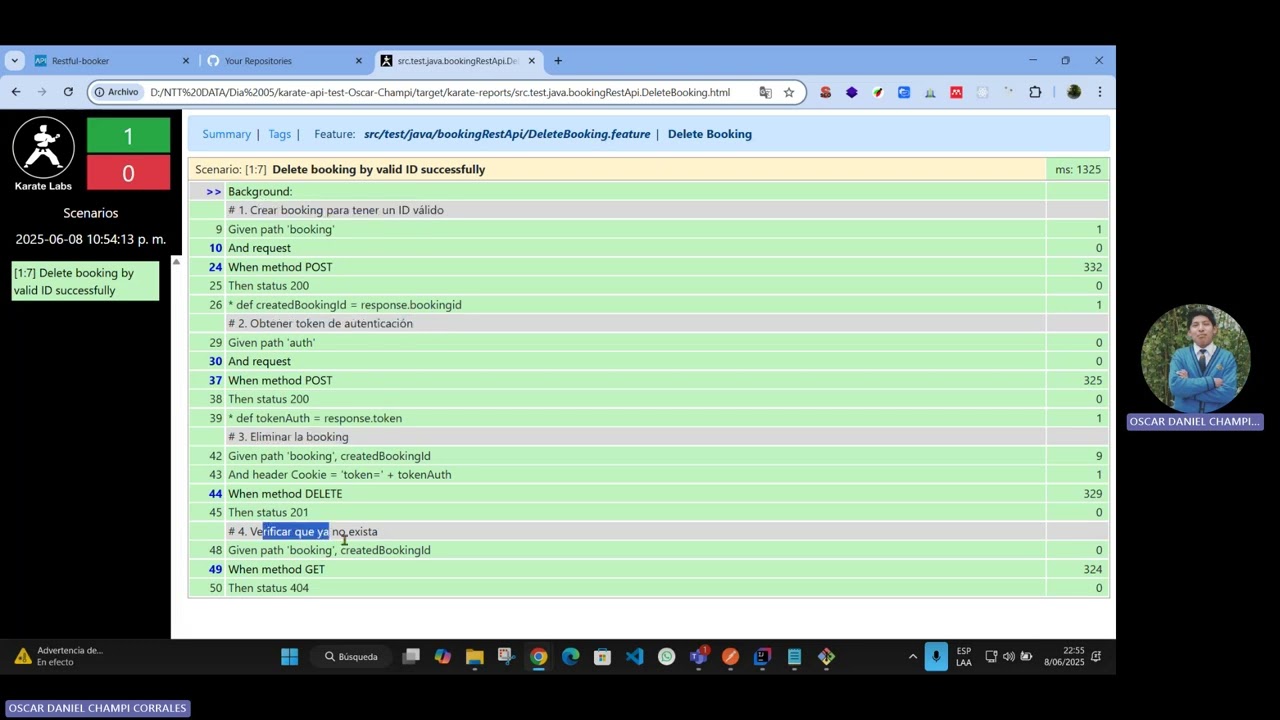Click the ESP LAA language indicator
Viewport: 1280px width, 720px height.
tap(964, 657)
